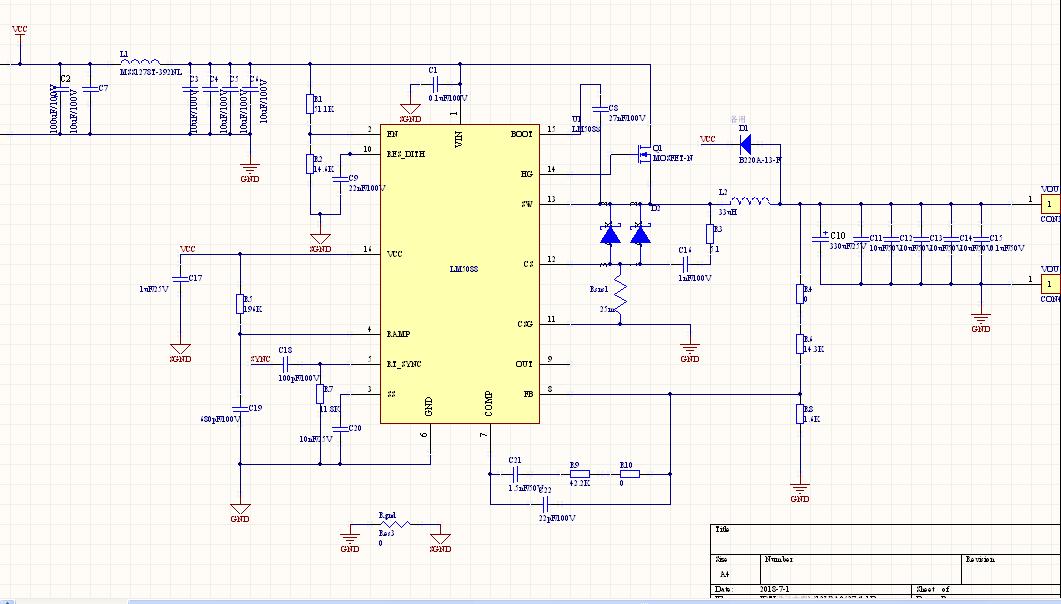Select capacitor C2 at the input
The width and height of the screenshot is (1061, 604).
click(60, 89)
